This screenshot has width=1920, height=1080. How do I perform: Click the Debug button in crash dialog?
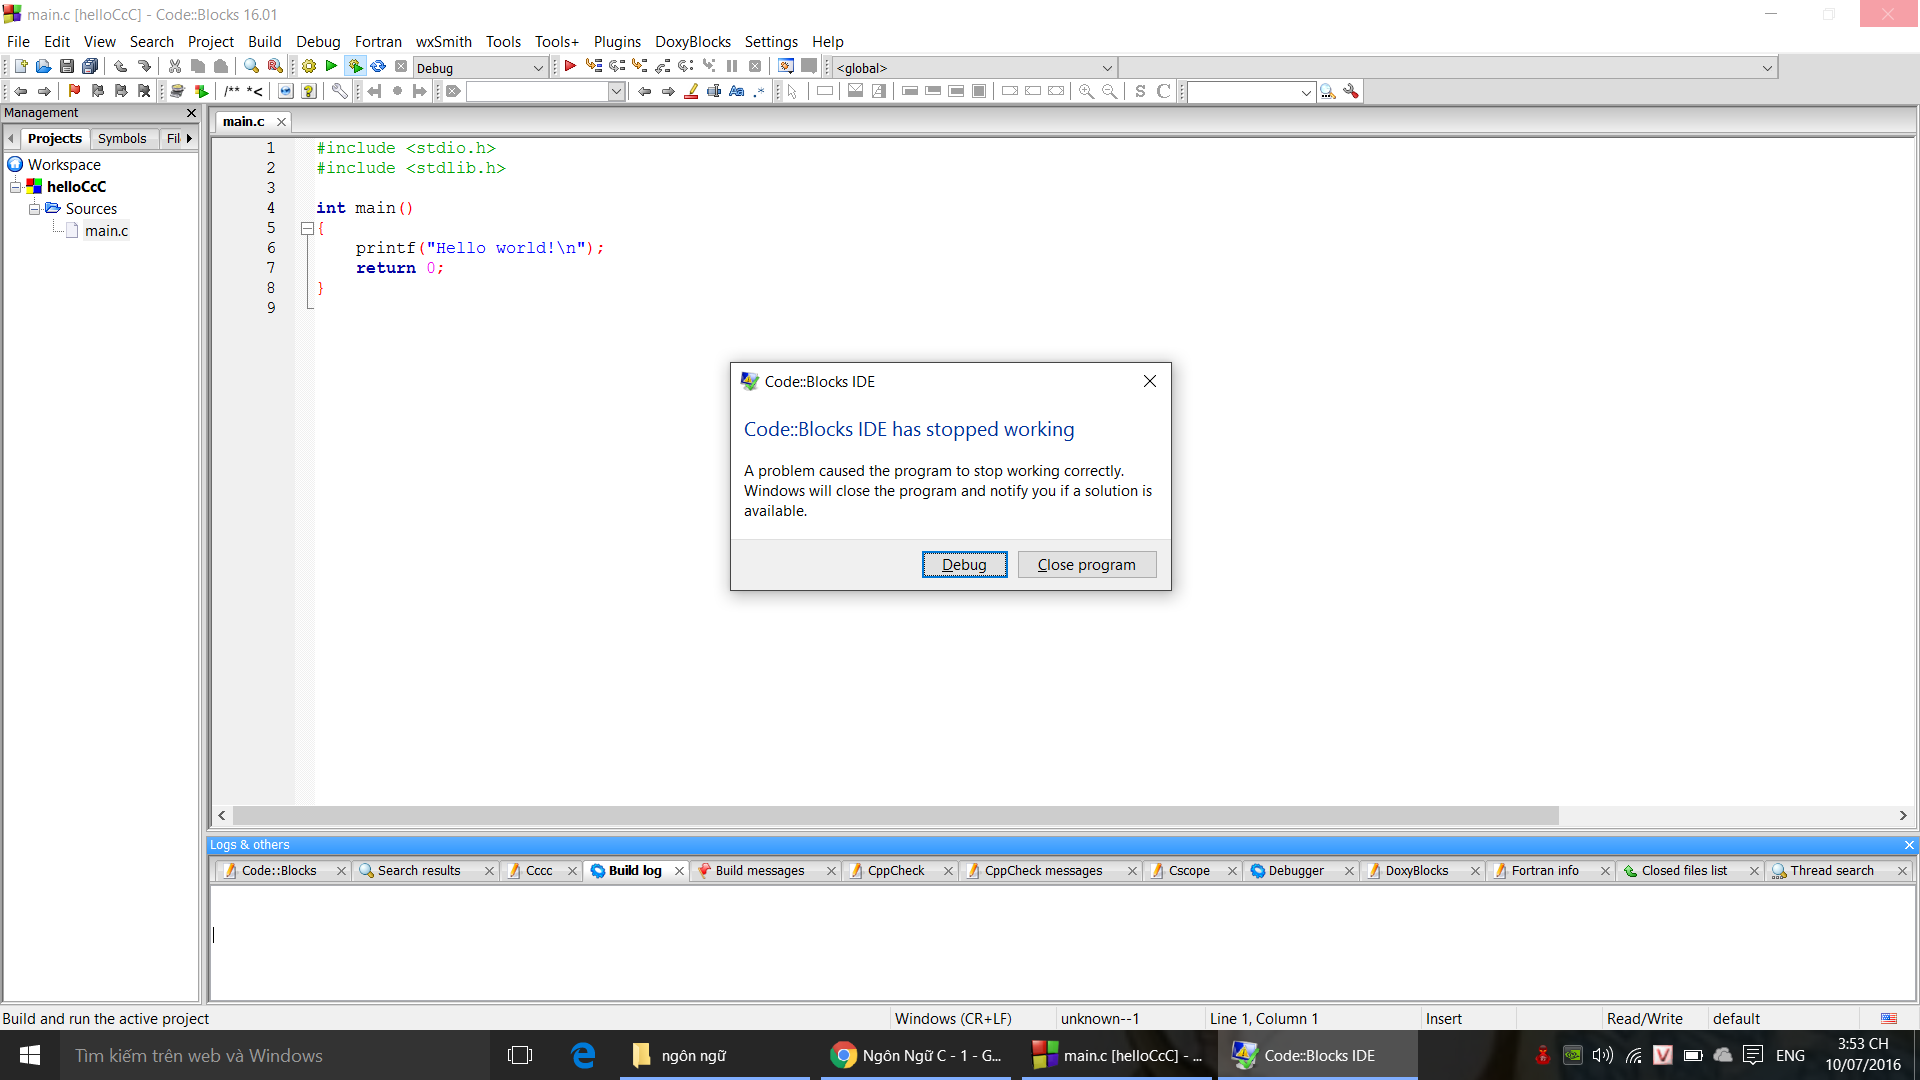point(963,565)
